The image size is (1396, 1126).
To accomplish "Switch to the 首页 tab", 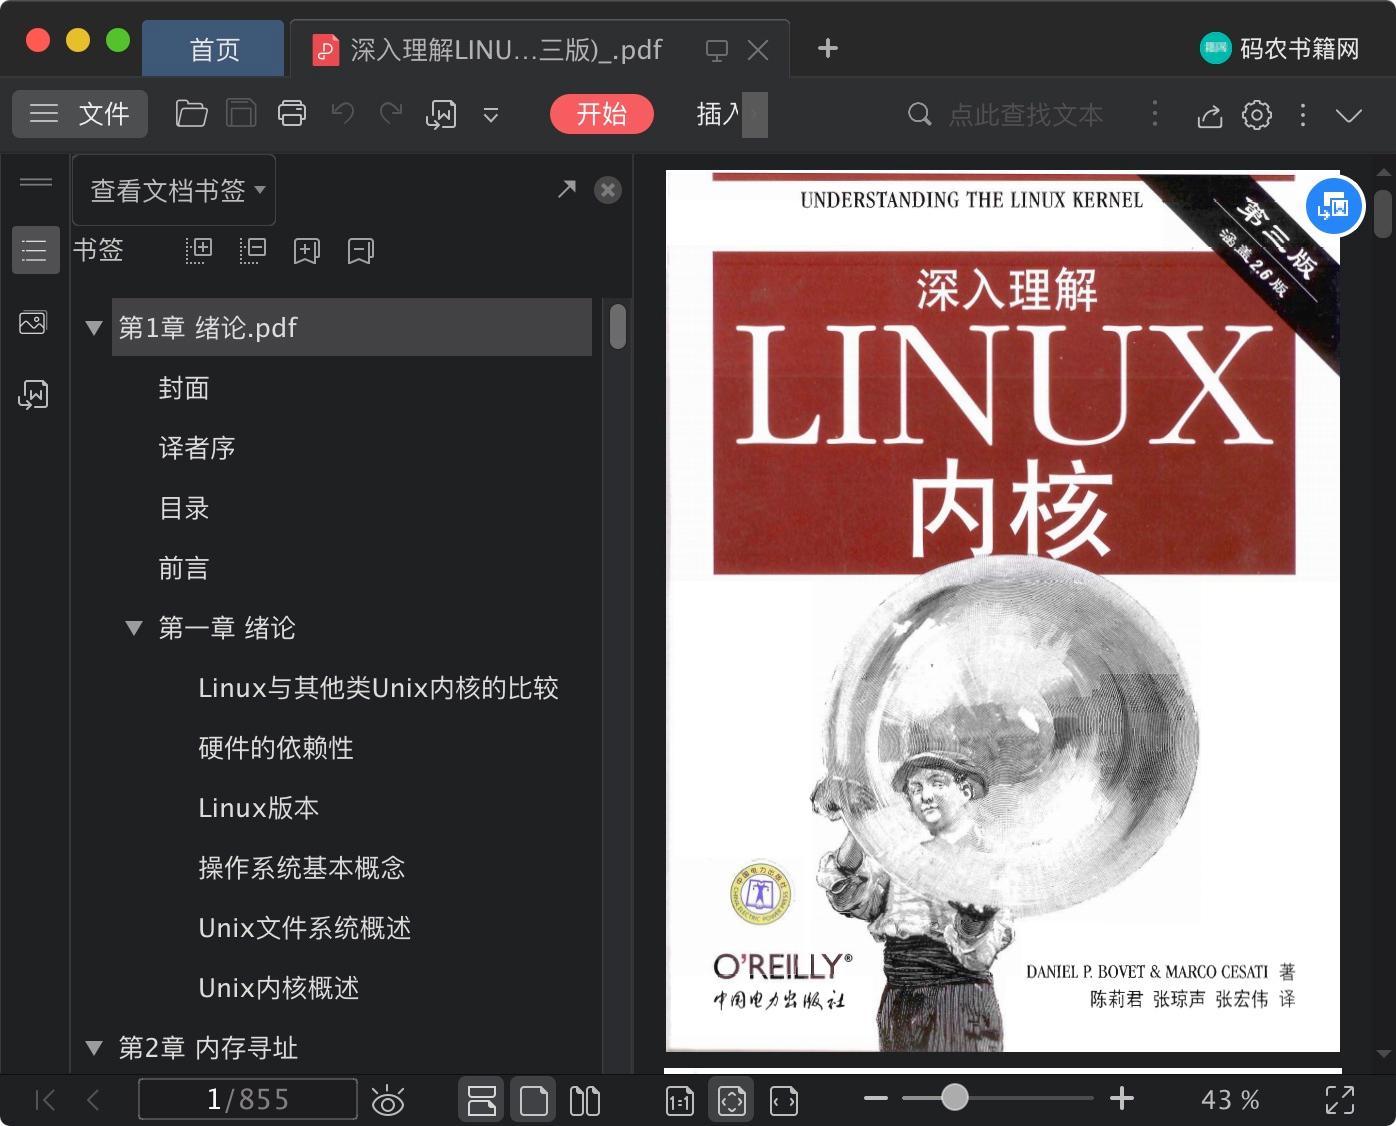I will 214,49.
